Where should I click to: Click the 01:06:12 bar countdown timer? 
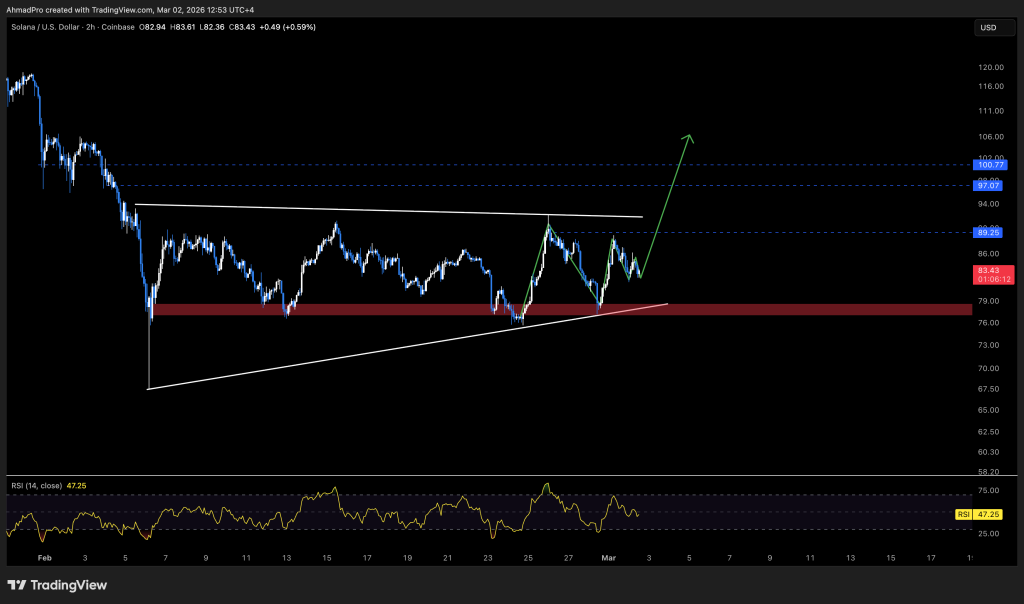[x=993, y=278]
